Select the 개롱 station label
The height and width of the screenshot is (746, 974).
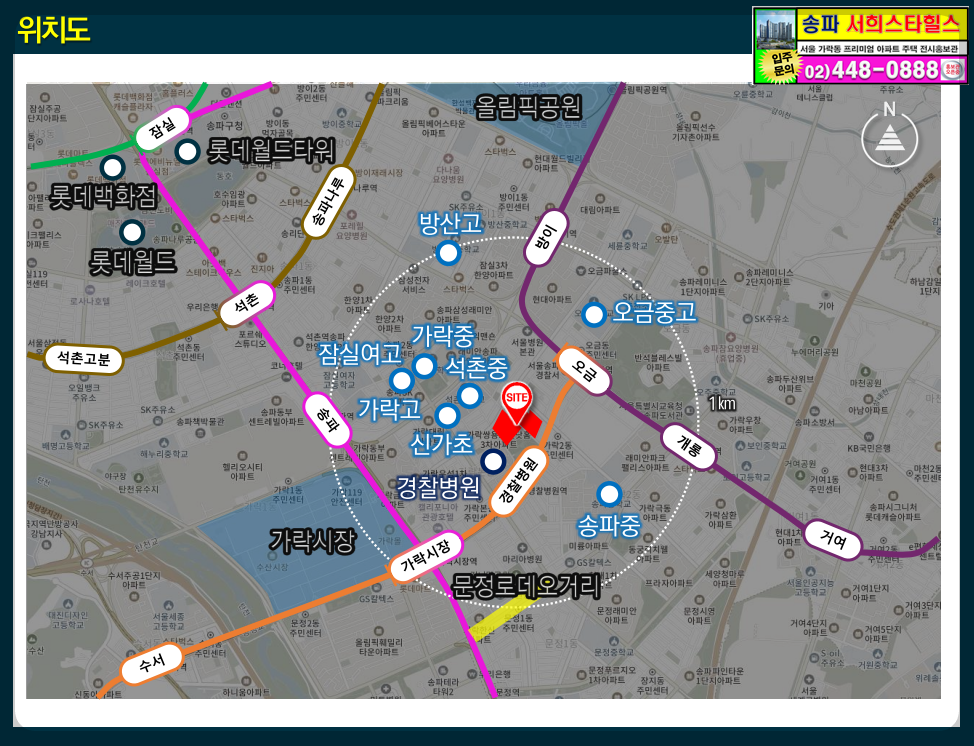[x=689, y=446]
